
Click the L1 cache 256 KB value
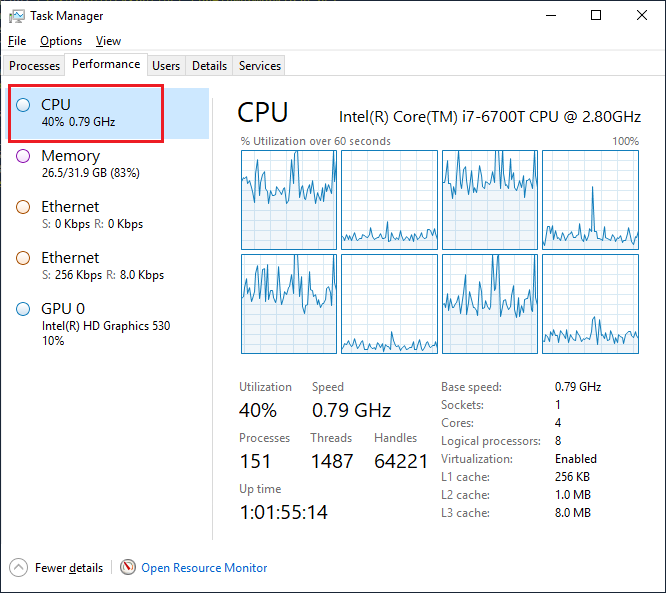(572, 477)
